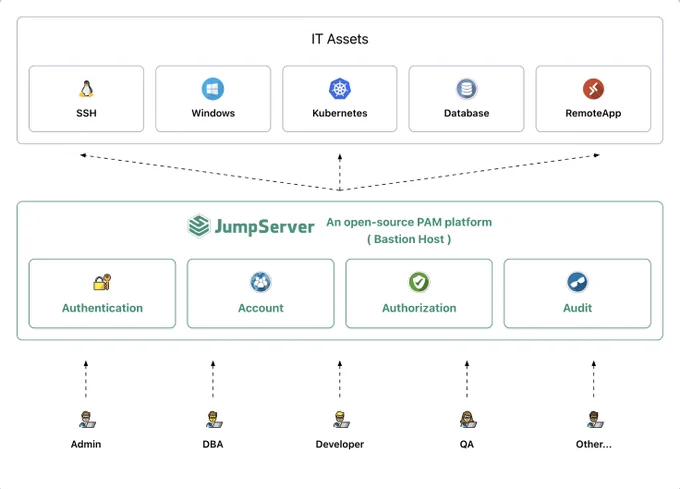Screen dimensions: 680x489
Task: Click the Kubernetes helm wheel icon
Action: (x=340, y=89)
